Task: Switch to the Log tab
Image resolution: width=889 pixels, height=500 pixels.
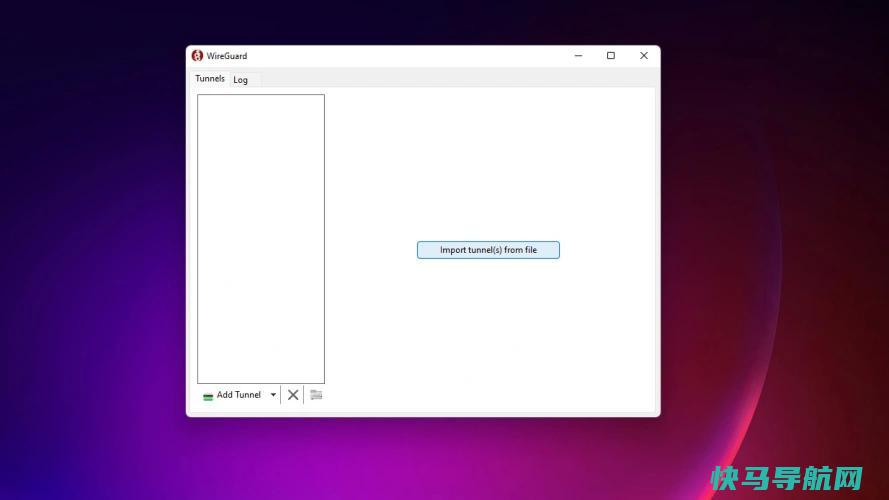Action: [x=241, y=80]
